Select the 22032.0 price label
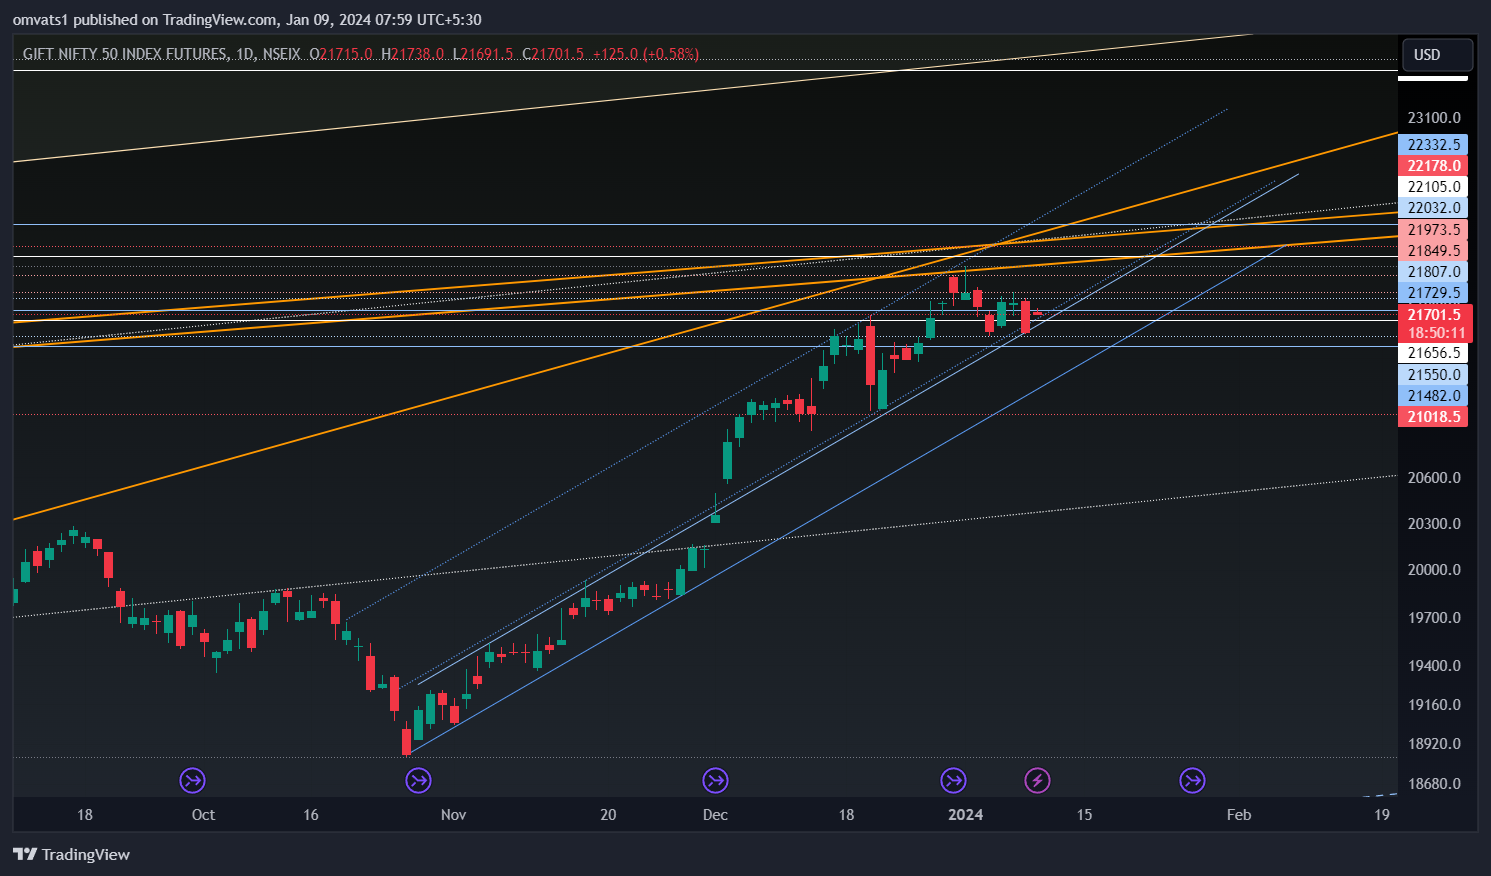This screenshot has height=876, width=1491. (x=1433, y=208)
